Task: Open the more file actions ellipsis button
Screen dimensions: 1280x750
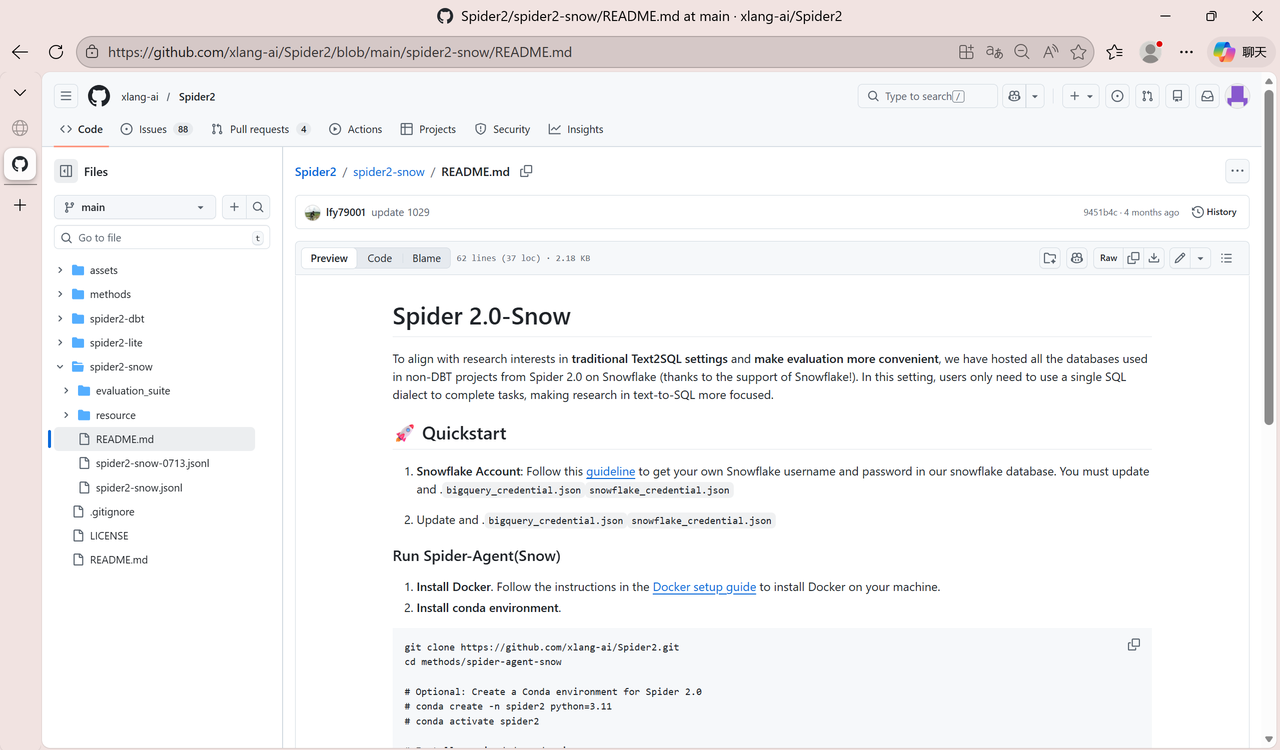Action: tap(1238, 171)
